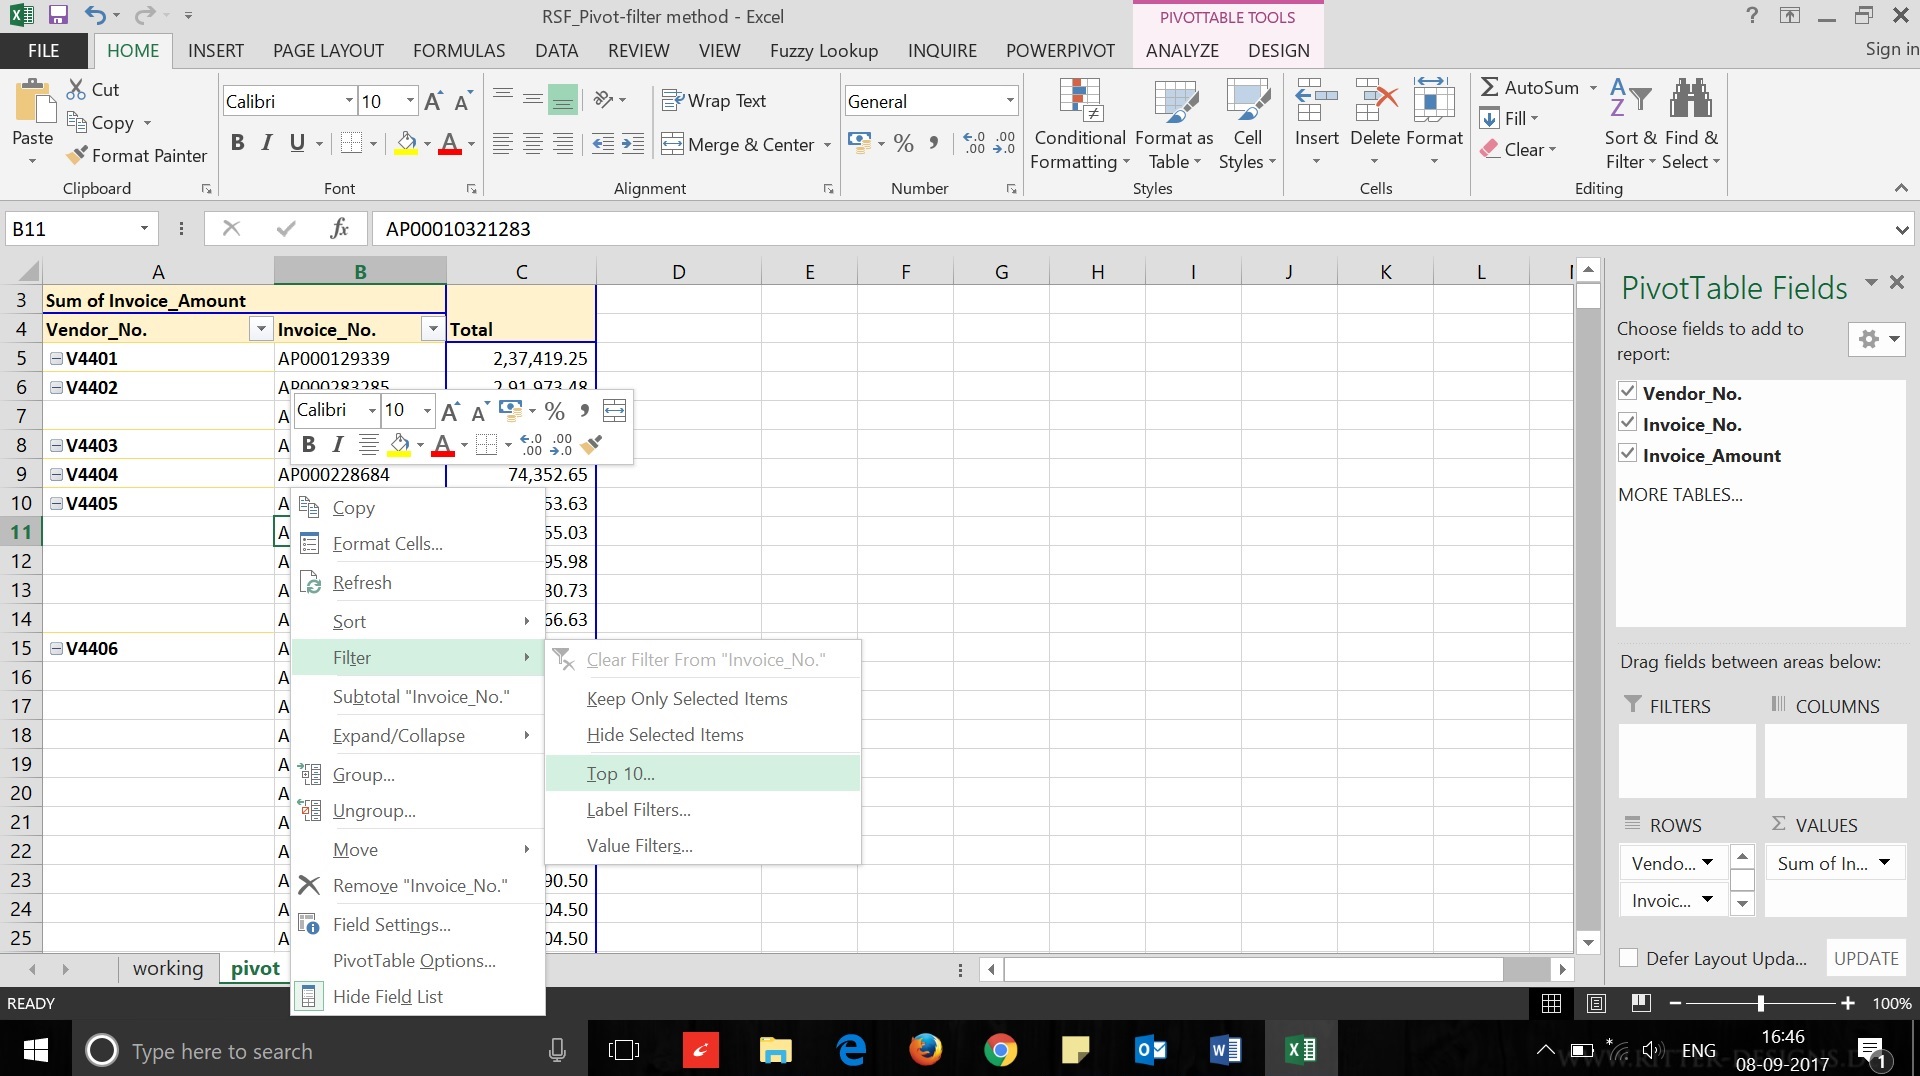Apply percent style from ribbon Number group
The image size is (1920, 1076).
tap(904, 143)
